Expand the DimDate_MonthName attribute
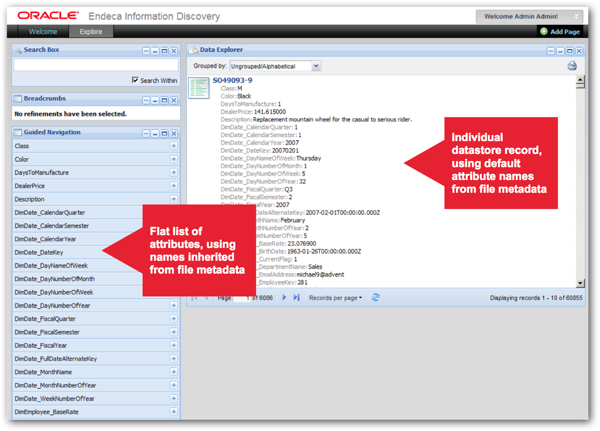Viewport: 600px width, 431px height. point(173,372)
